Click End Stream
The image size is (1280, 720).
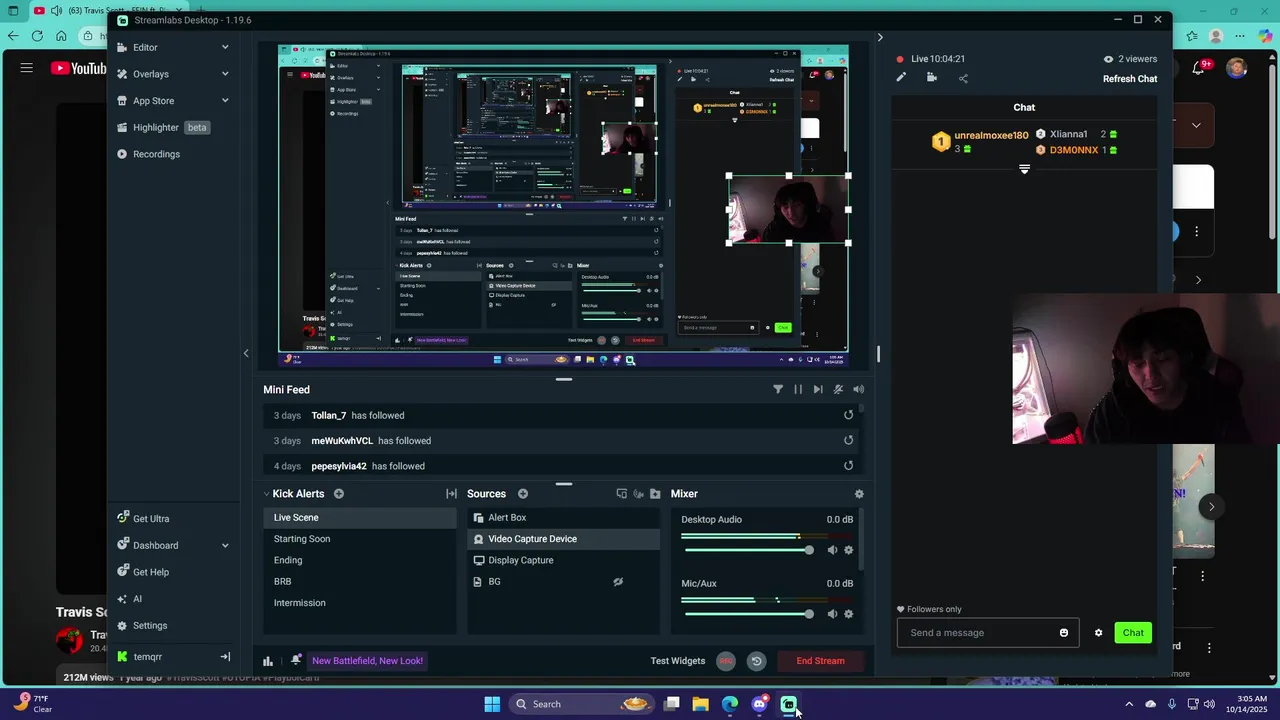click(820, 661)
